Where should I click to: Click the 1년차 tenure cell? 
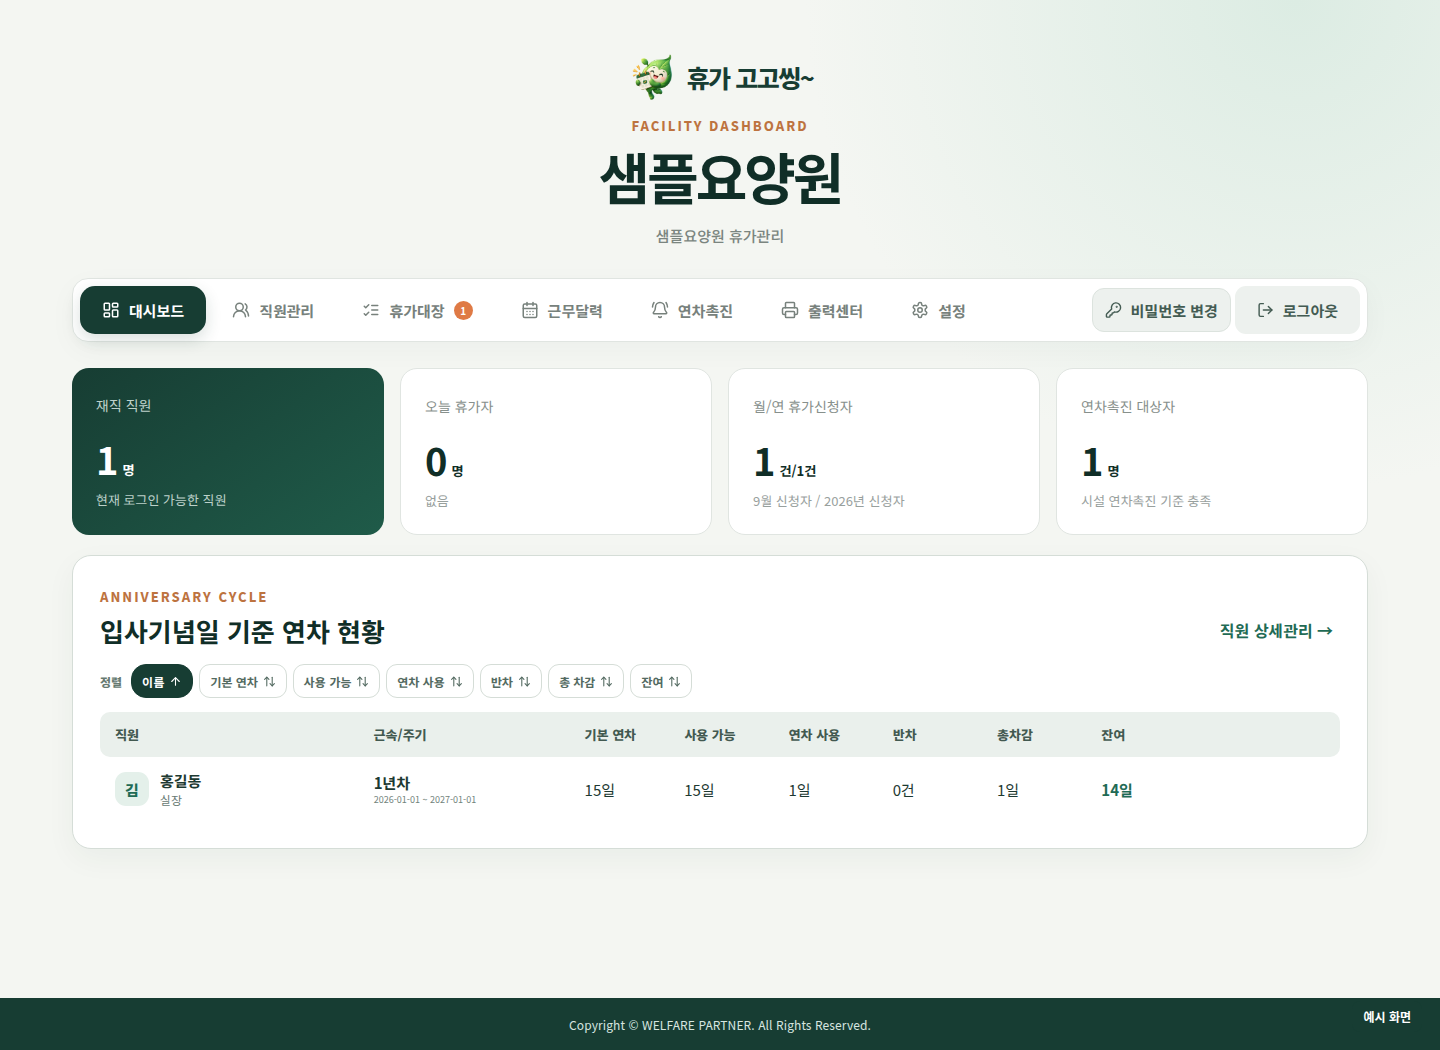point(392,783)
